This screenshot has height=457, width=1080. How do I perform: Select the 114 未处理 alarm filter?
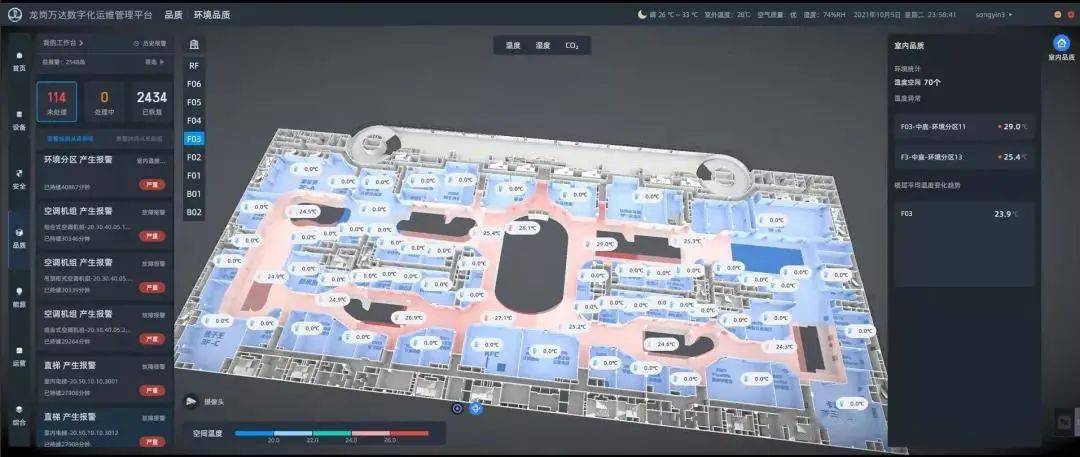[x=57, y=101]
